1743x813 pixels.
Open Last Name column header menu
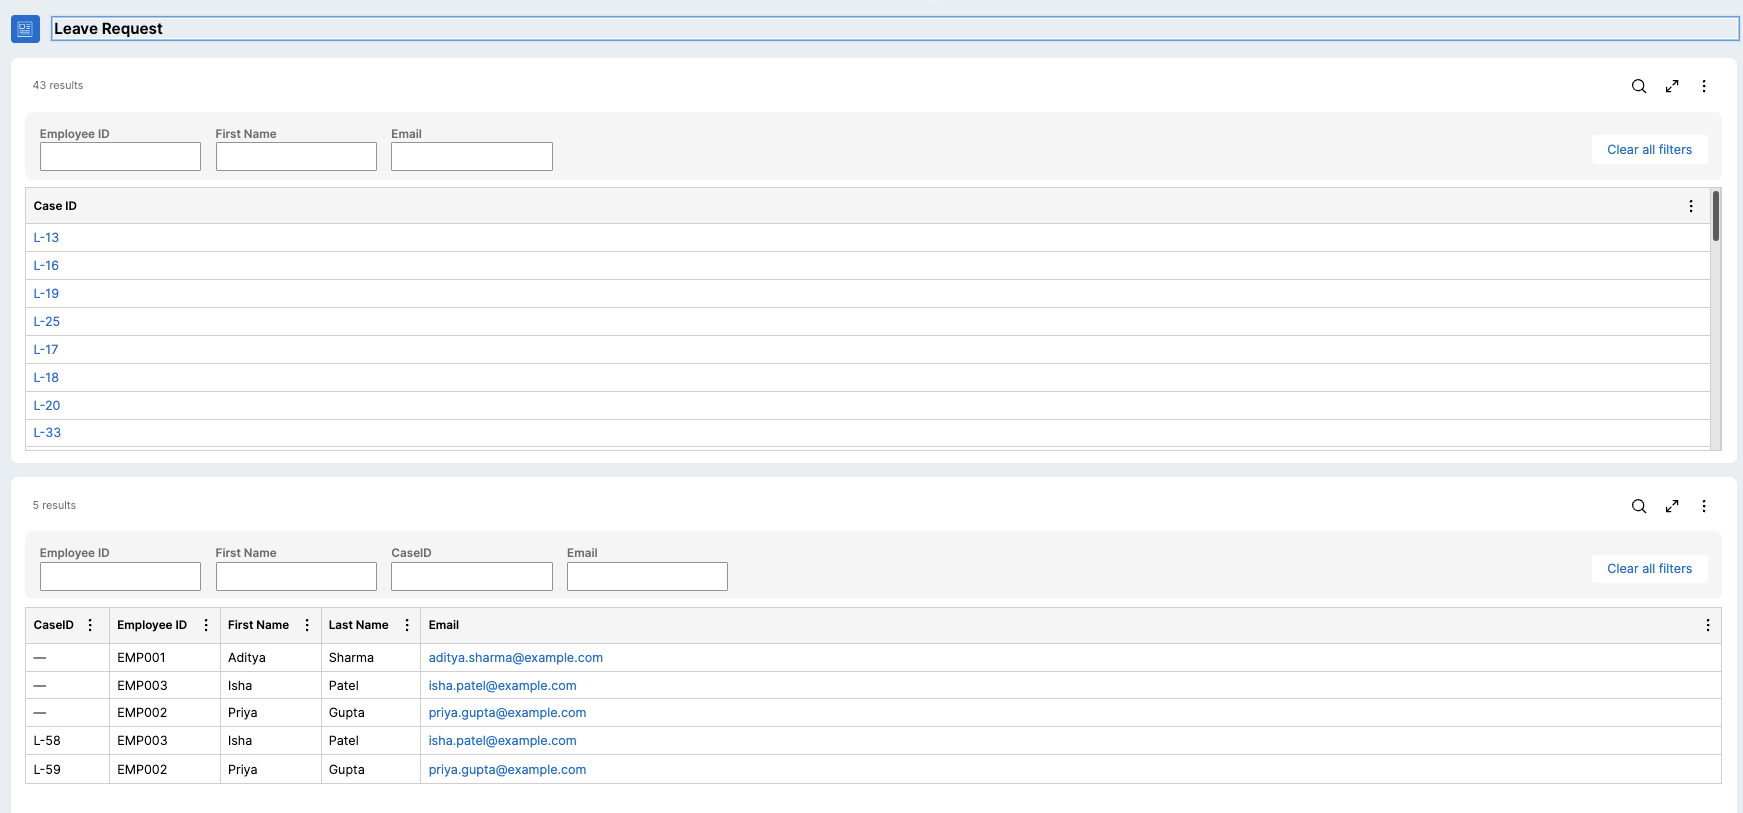pyautogui.click(x=407, y=625)
